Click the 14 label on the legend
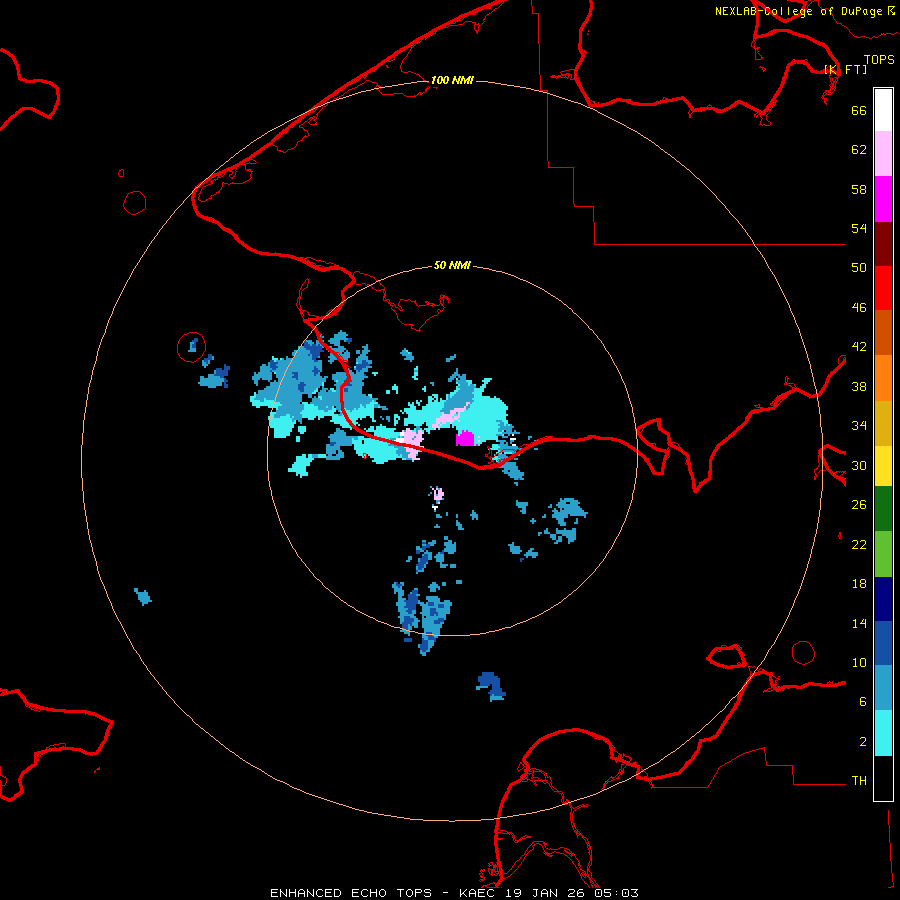Image resolution: width=900 pixels, height=900 pixels. pos(859,623)
